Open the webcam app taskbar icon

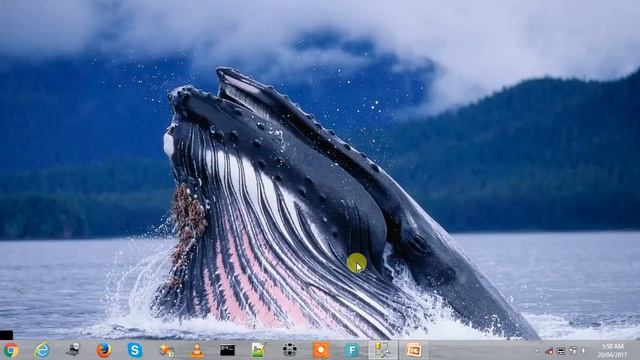(73, 350)
